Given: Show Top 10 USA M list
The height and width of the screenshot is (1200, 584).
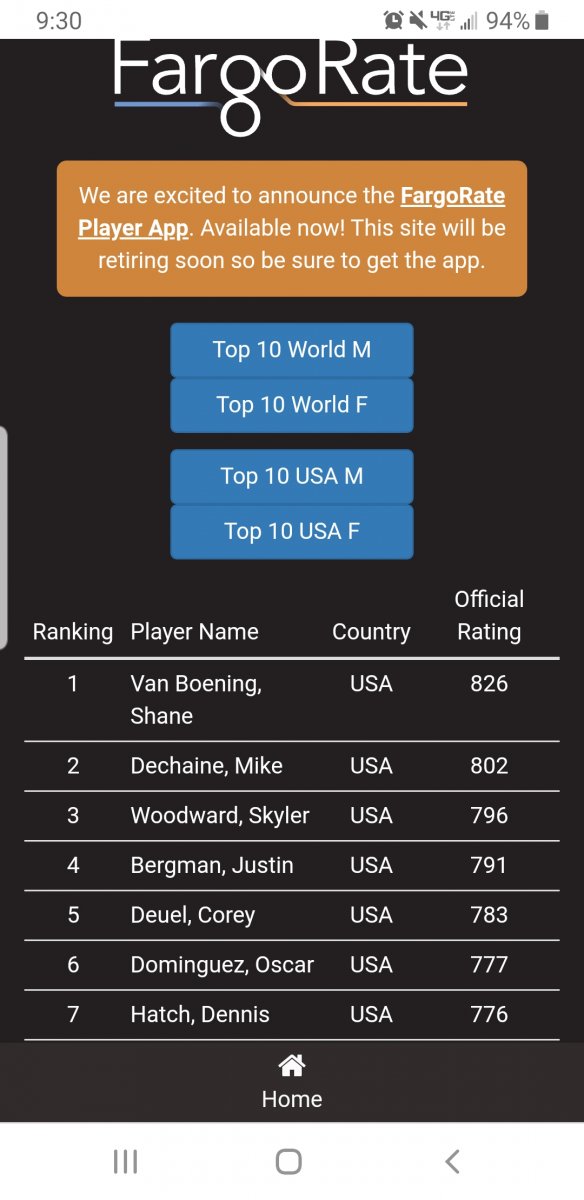Looking at the screenshot, I should click(x=292, y=477).
